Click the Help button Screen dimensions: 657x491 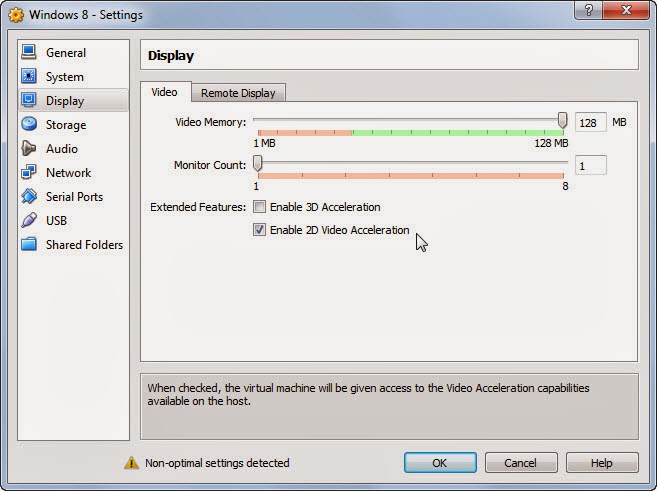click(602, 463)
